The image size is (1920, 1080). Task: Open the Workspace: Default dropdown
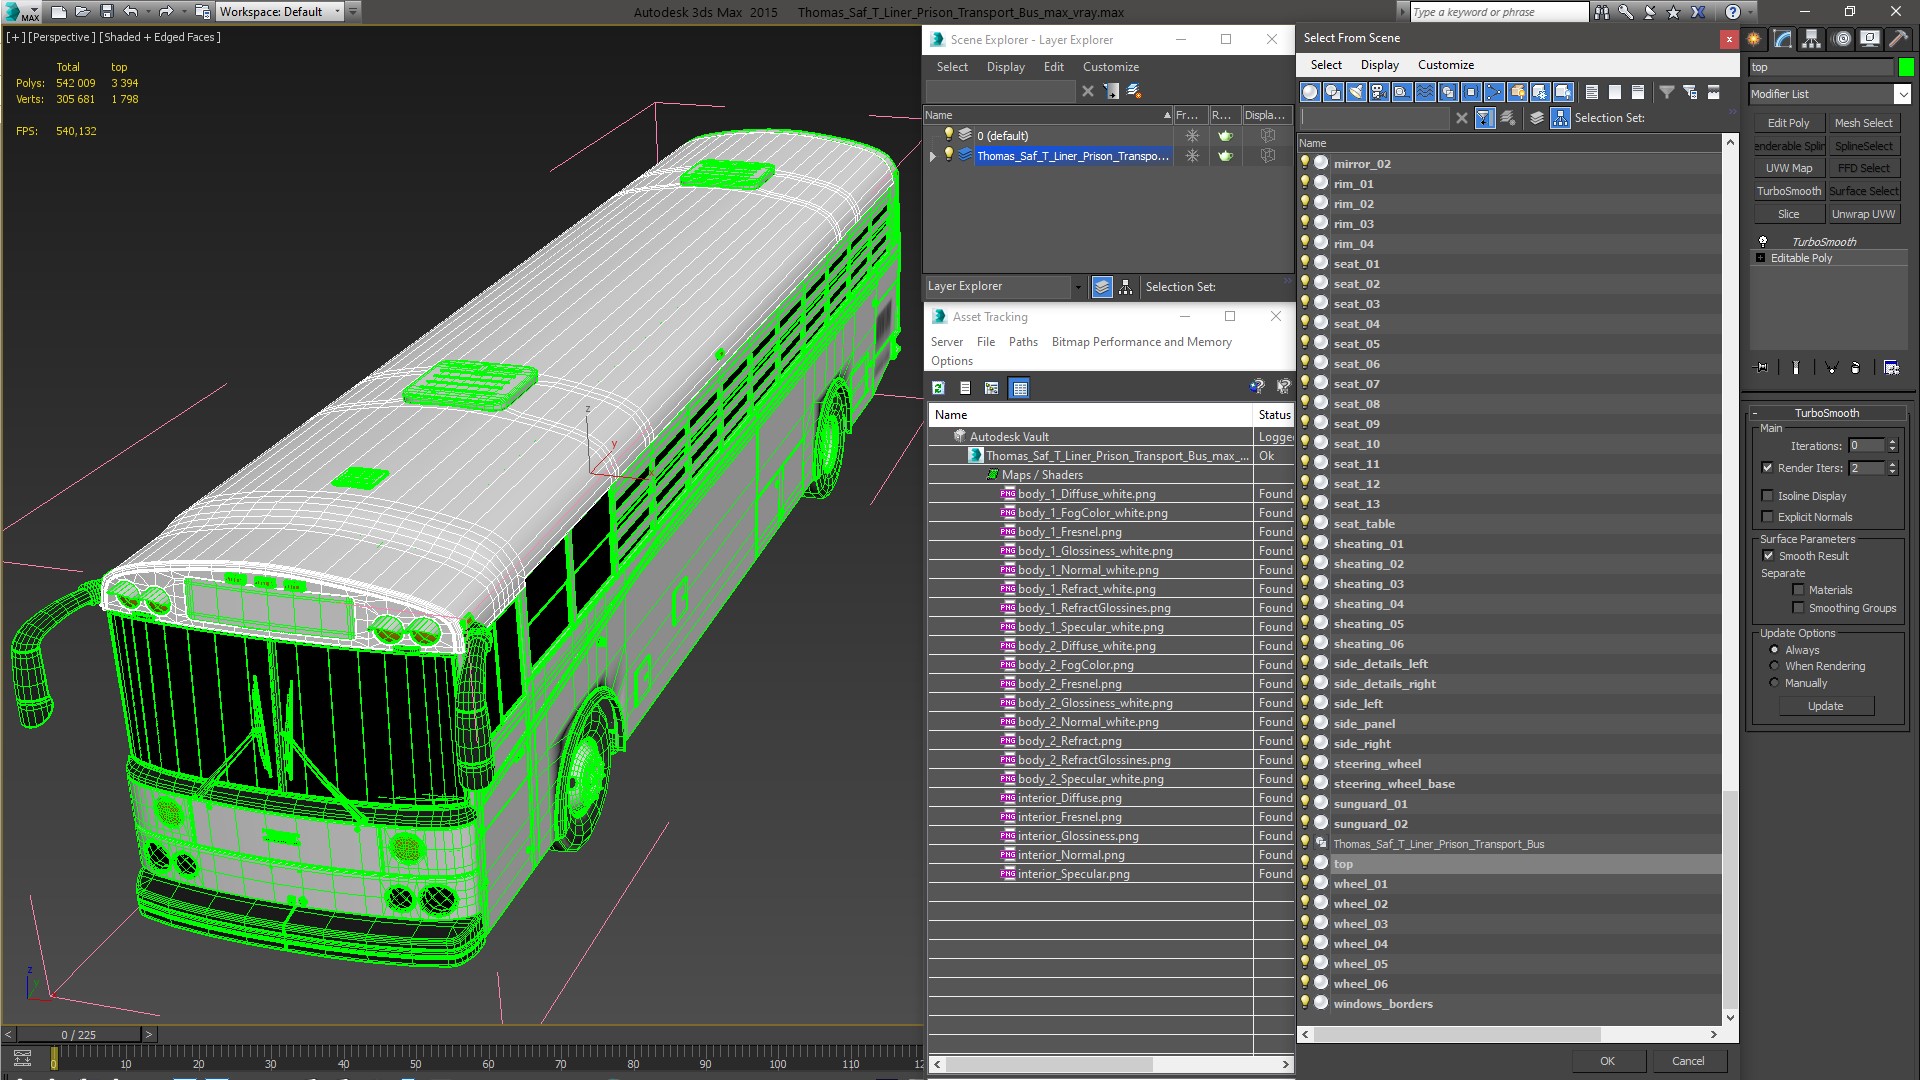(281, 12)
